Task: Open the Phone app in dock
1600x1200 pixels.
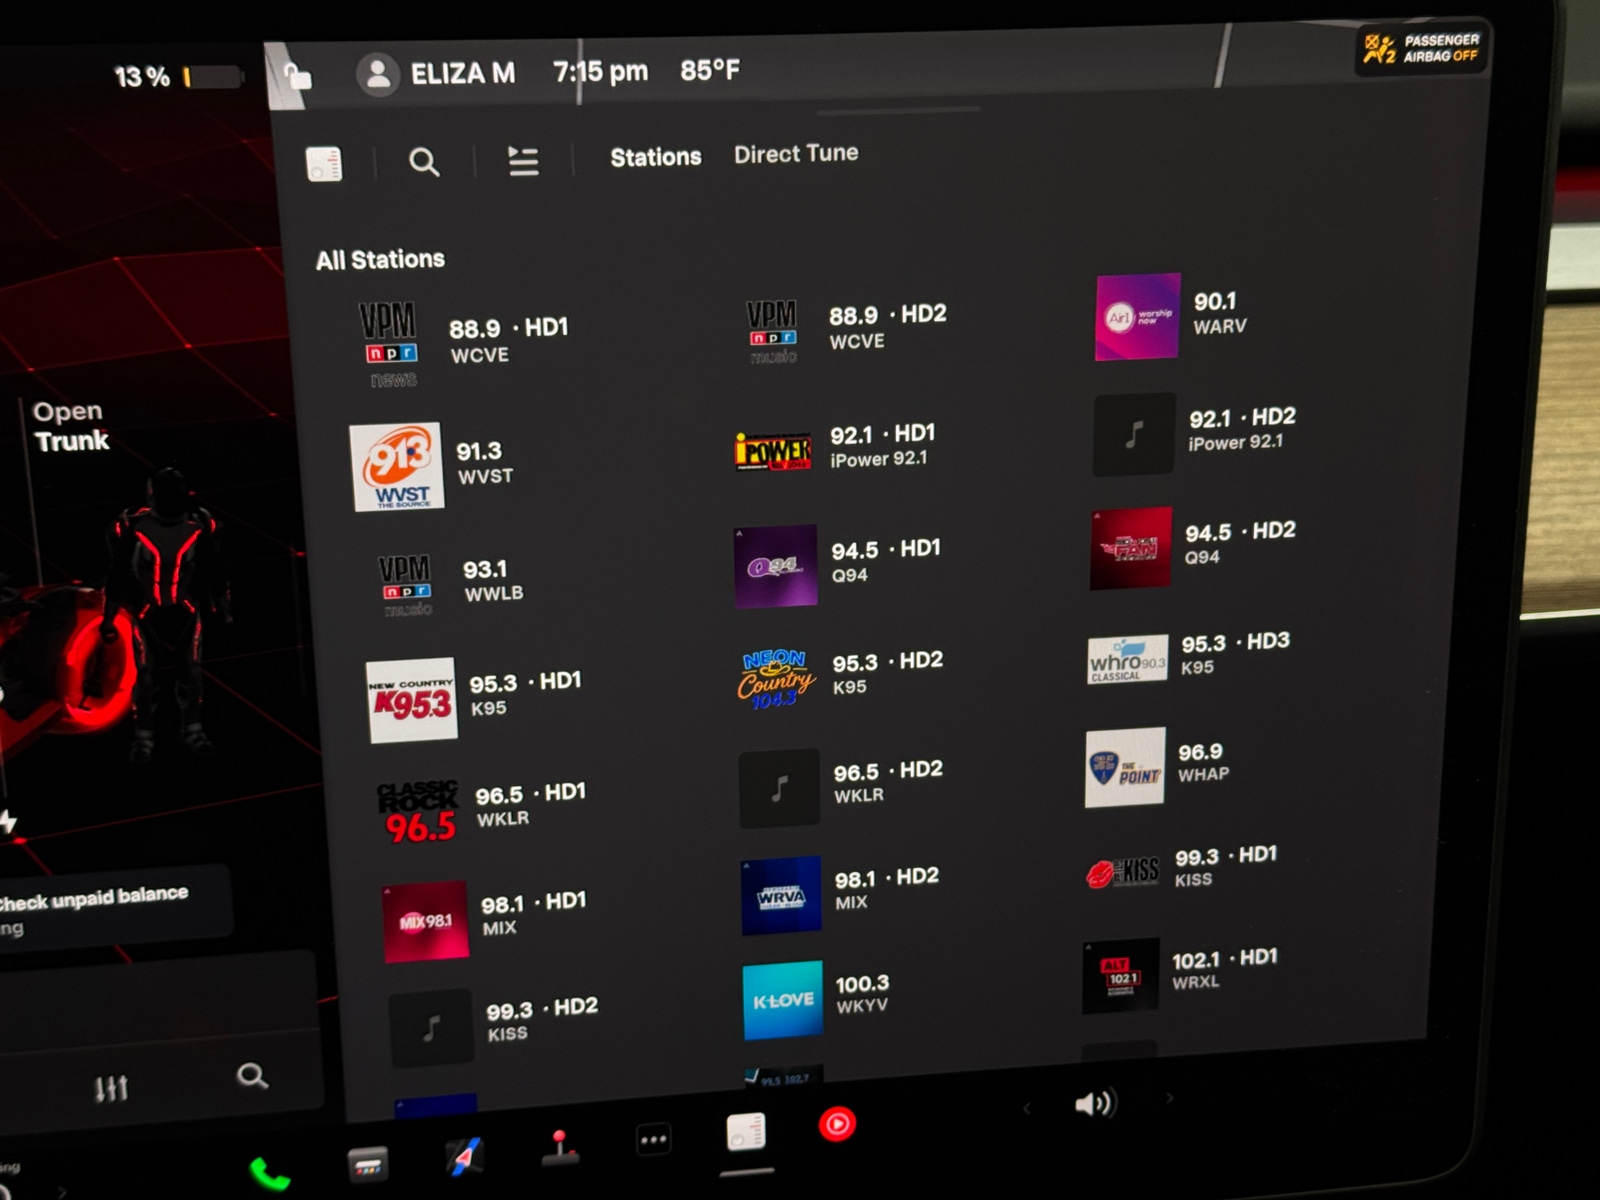Action: click(x=268, y=1172)
